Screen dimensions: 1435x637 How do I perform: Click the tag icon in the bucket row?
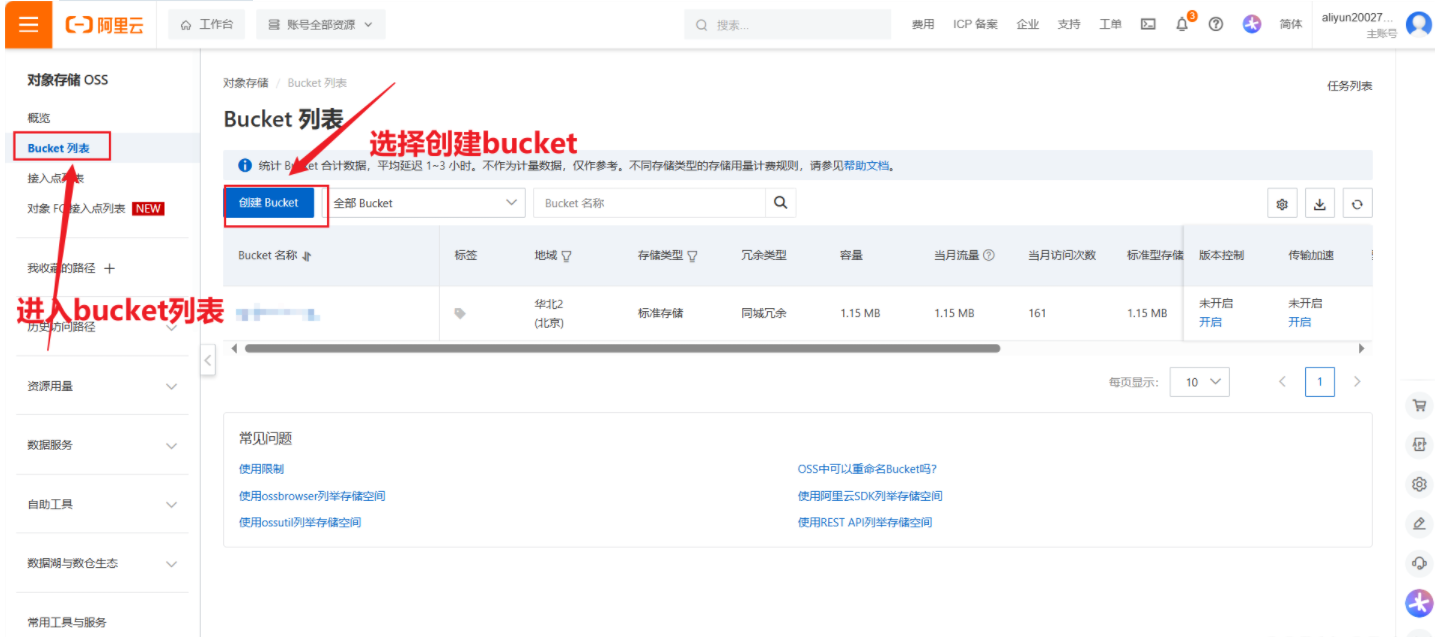click(x=460, y=313)
